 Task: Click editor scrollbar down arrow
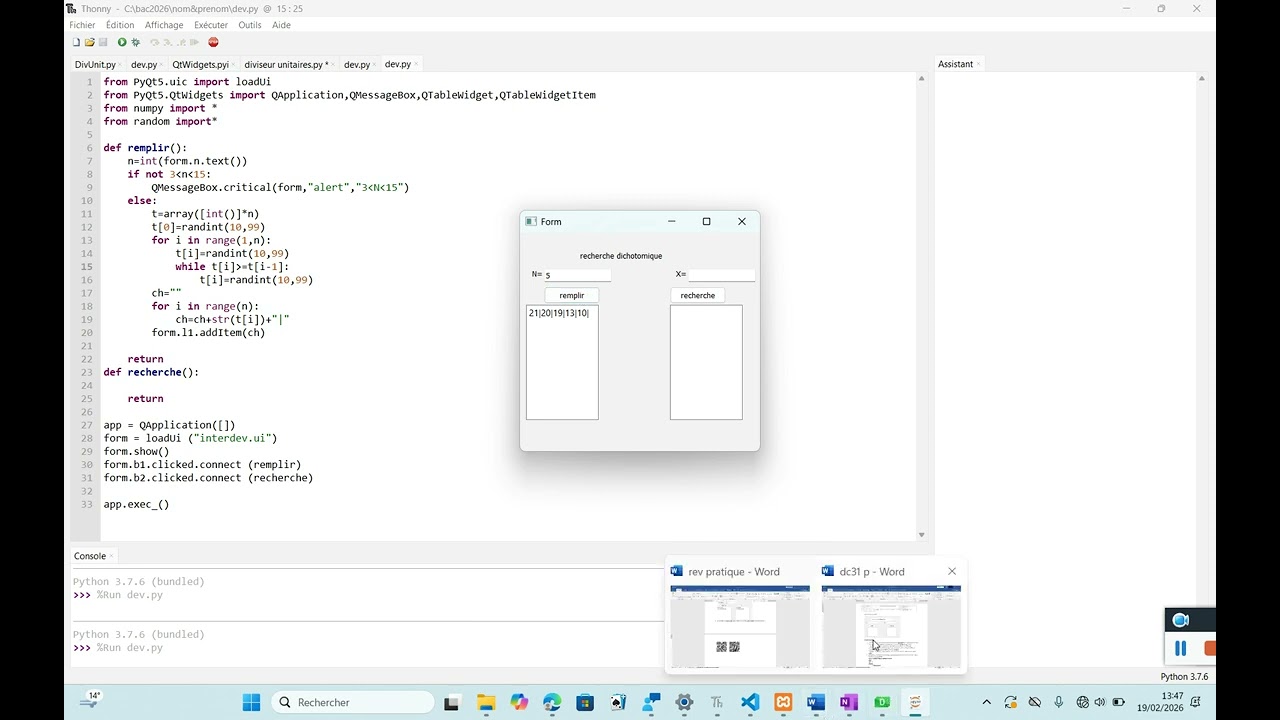[x=921, y=535]
